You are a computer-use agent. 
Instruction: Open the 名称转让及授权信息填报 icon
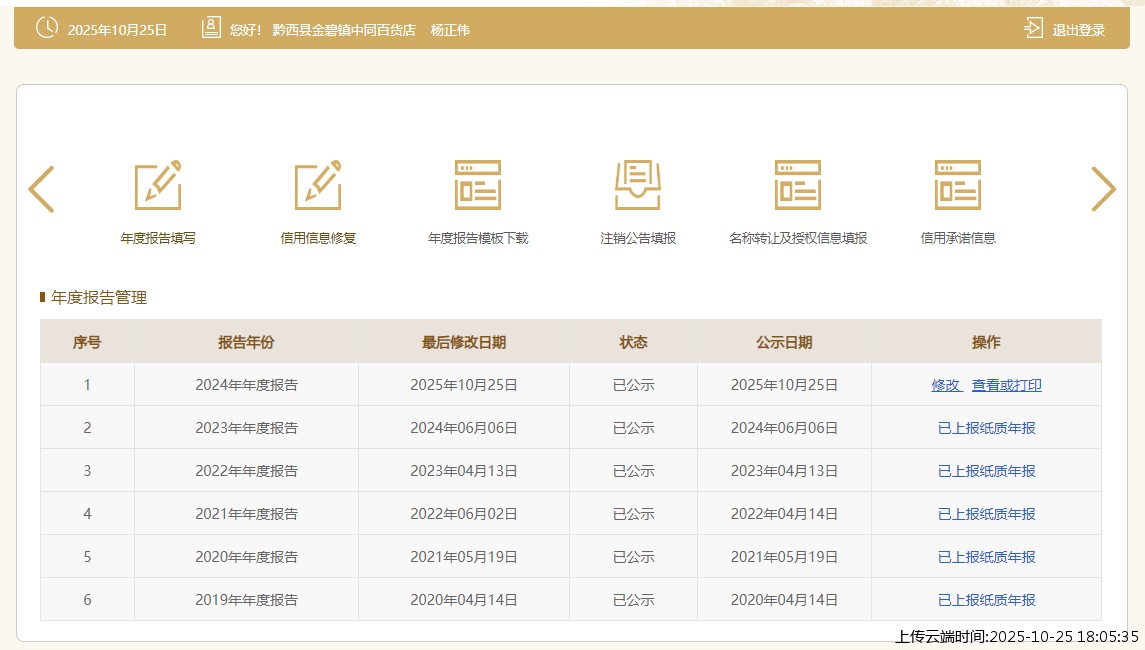(798, 185)
